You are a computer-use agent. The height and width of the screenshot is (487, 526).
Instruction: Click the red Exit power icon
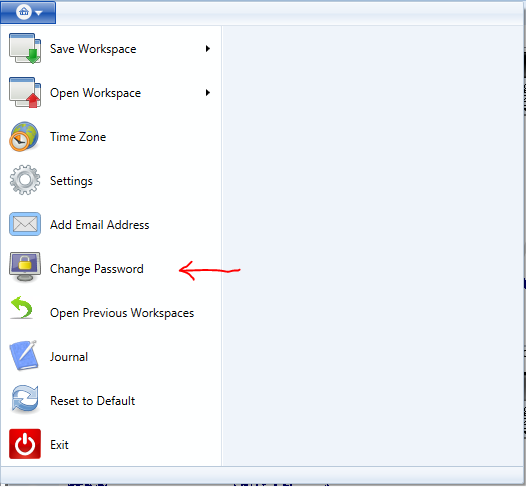[25, 444]
